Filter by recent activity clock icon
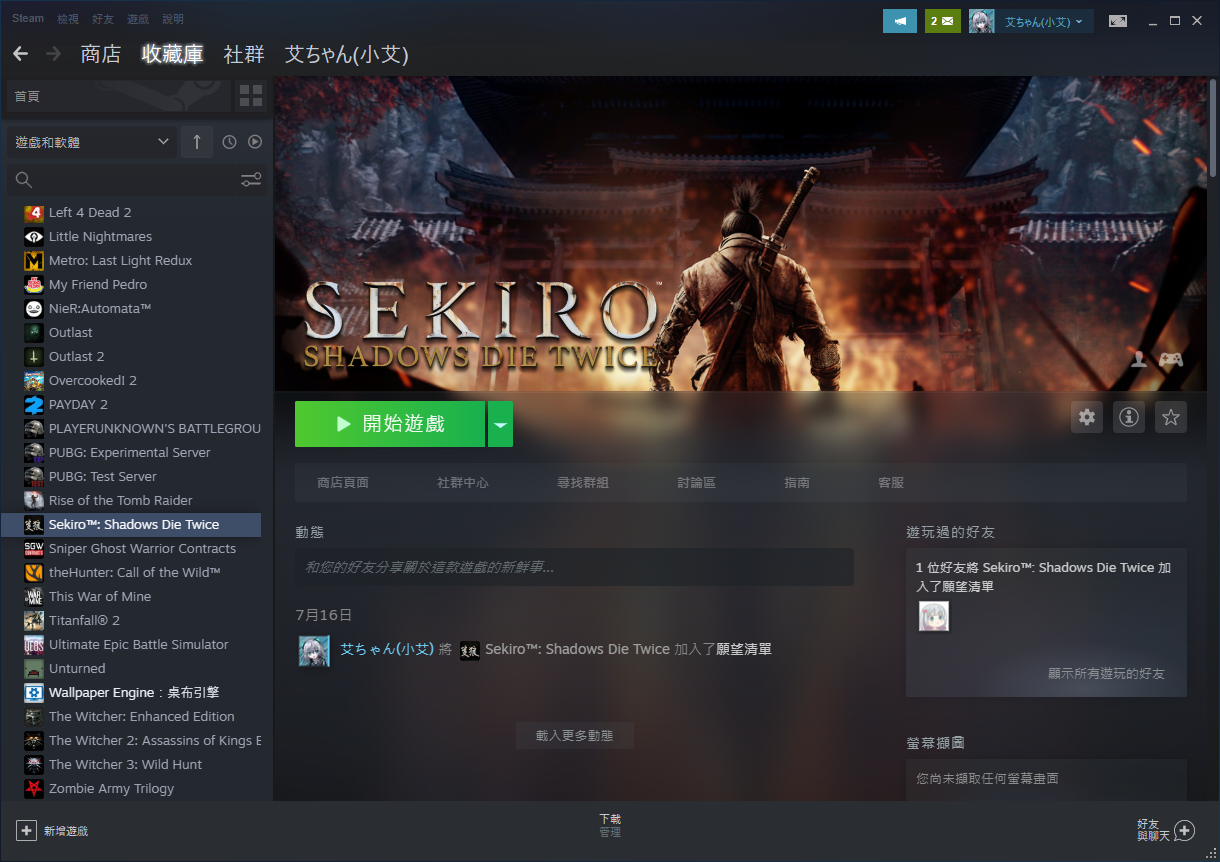The image size is (1220, 862). click(229, 142)
